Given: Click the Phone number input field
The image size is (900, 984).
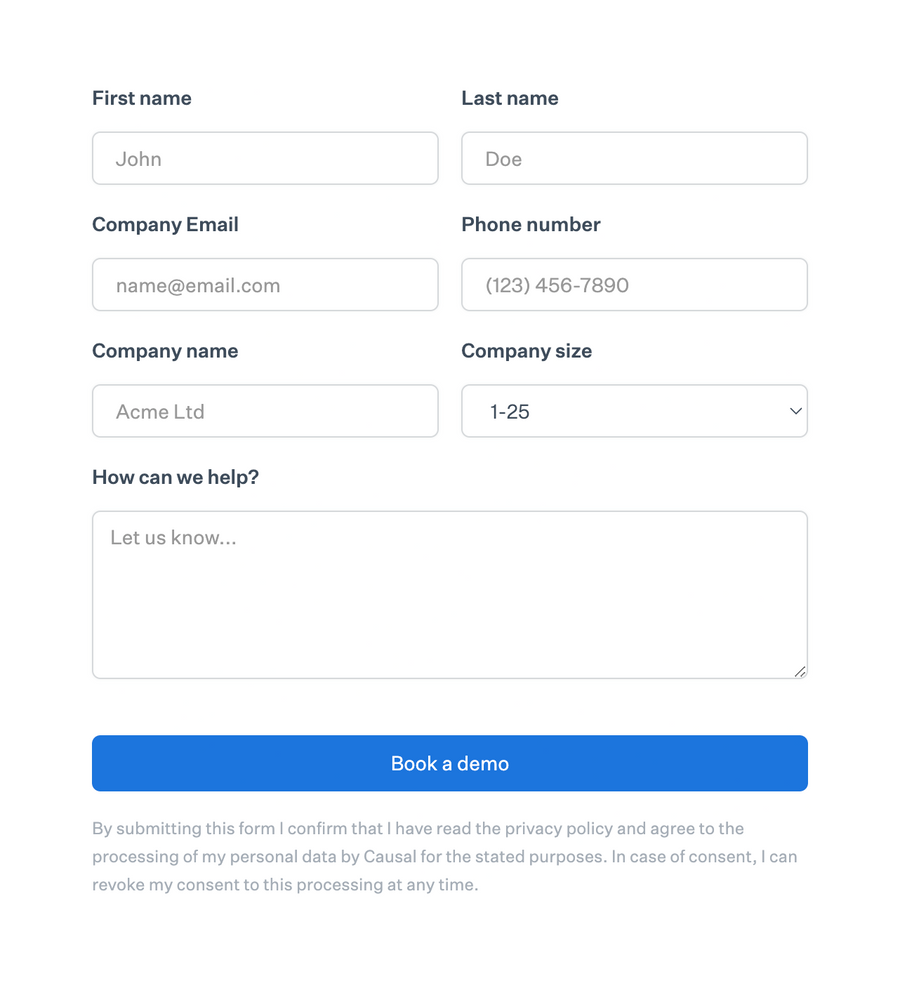Looking at the screenshot, I should tap(634, 284).
